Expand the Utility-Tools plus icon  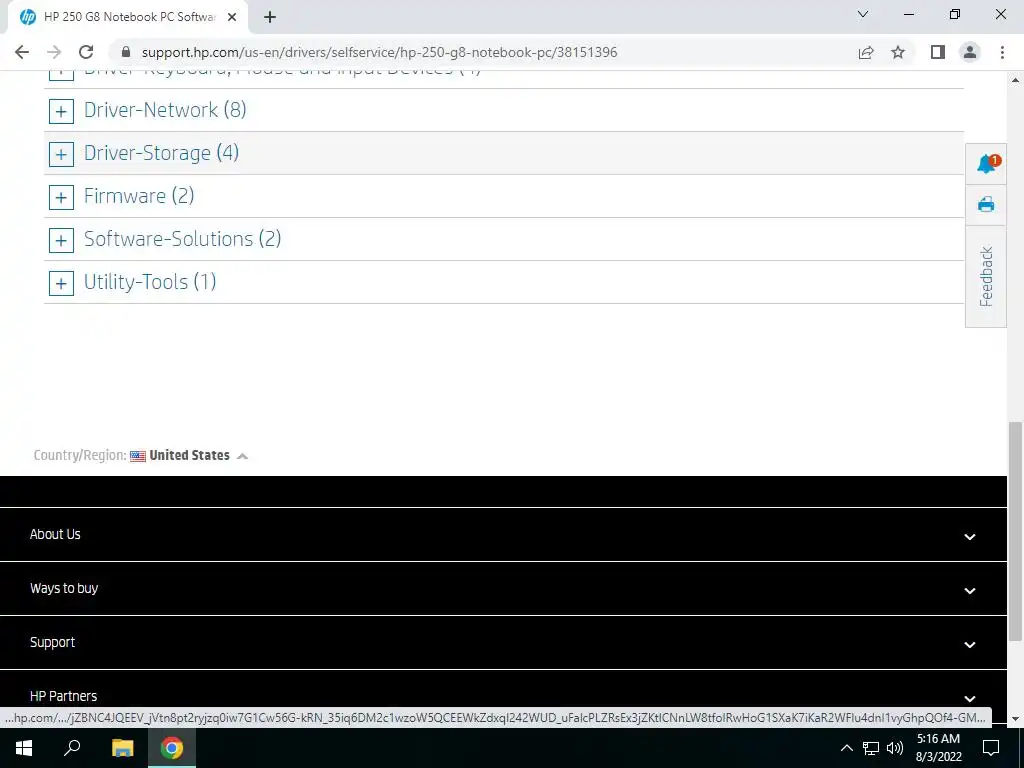click(x=61, y=284)
